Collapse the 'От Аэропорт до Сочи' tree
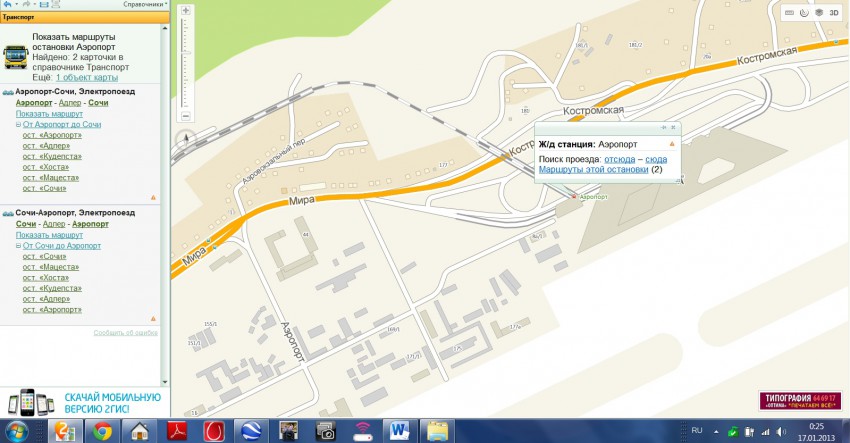Viewport: 850px width, 443px height. click(18, 124)
